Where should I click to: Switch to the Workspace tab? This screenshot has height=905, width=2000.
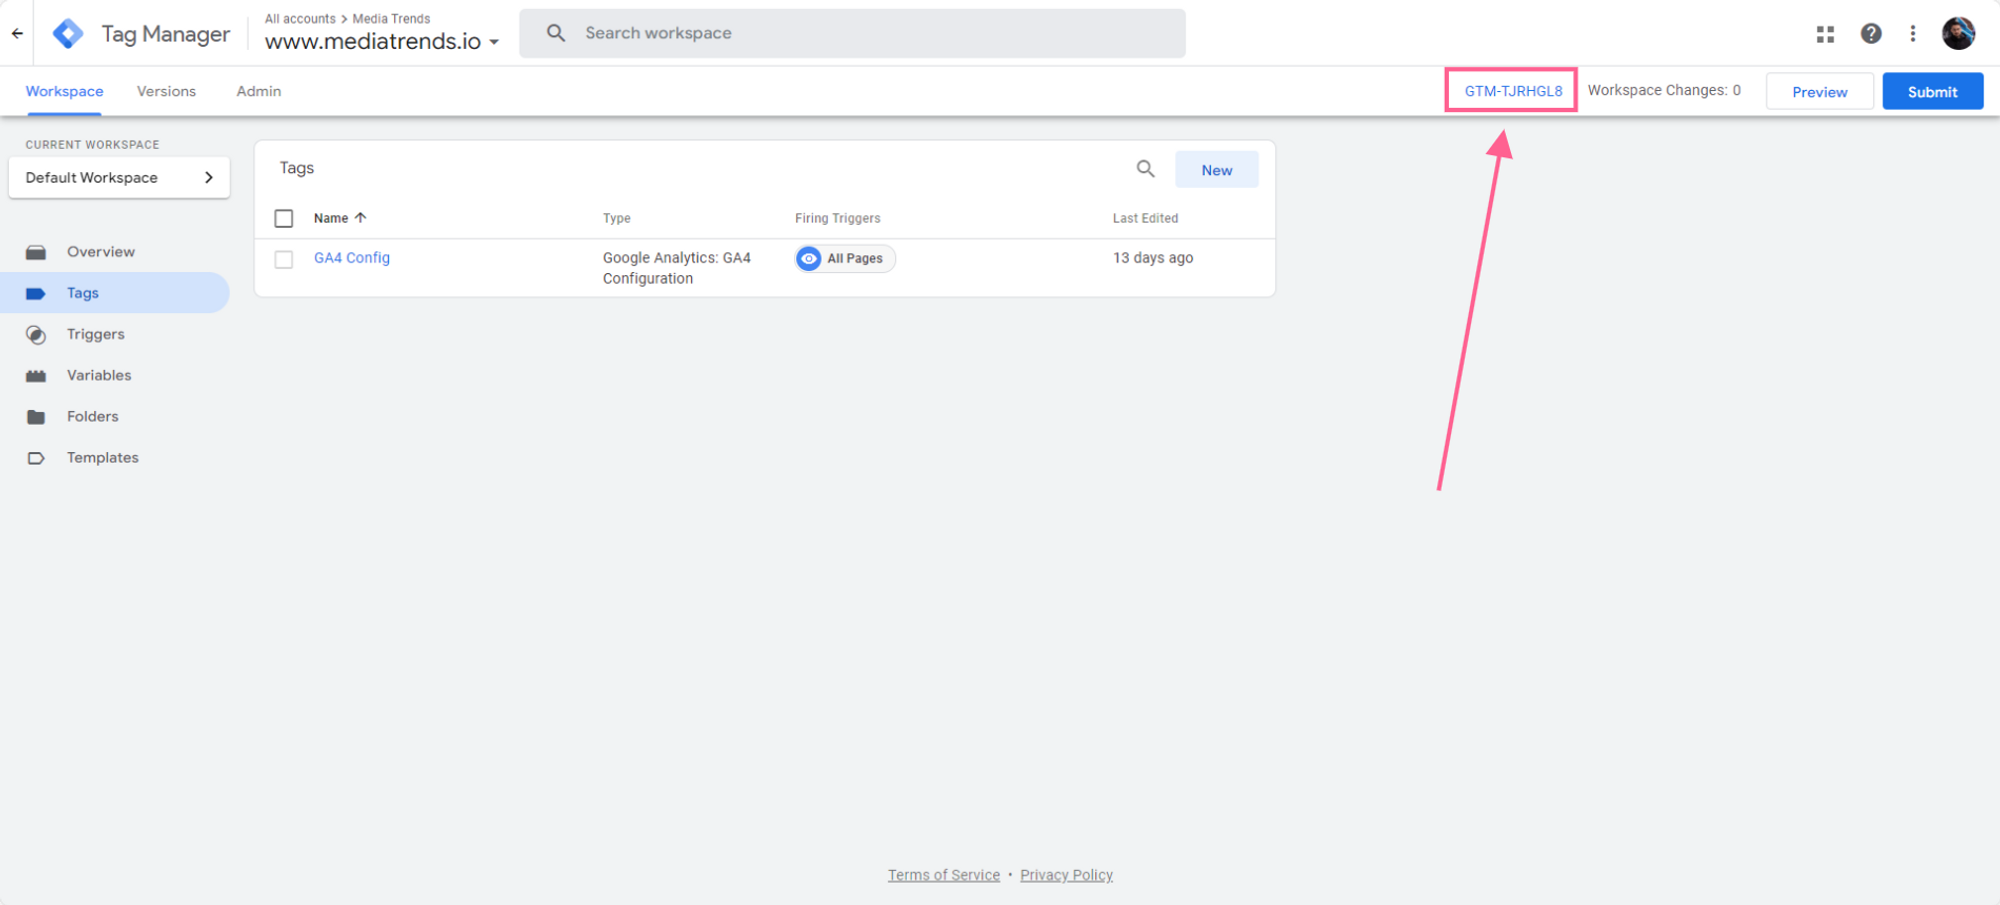(64, 91)
